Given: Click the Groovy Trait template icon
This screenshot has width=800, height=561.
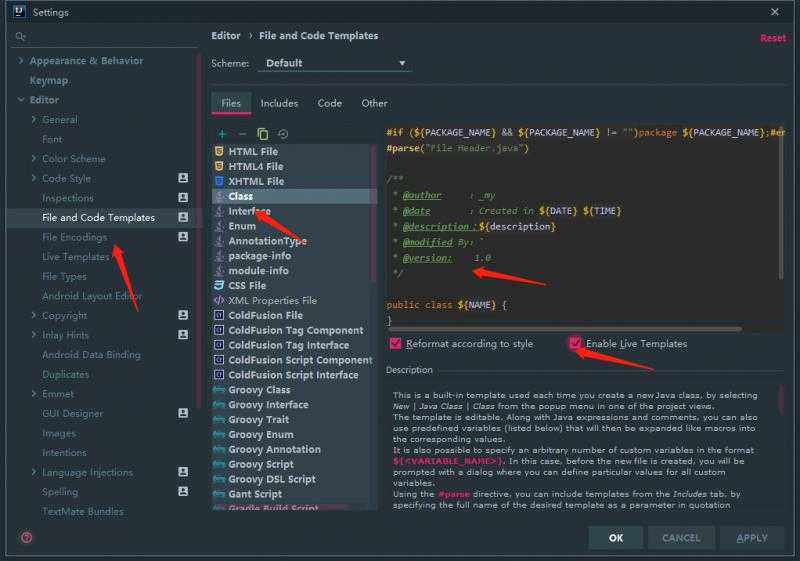Looking at the screenshot, I should tap(219, 420).
